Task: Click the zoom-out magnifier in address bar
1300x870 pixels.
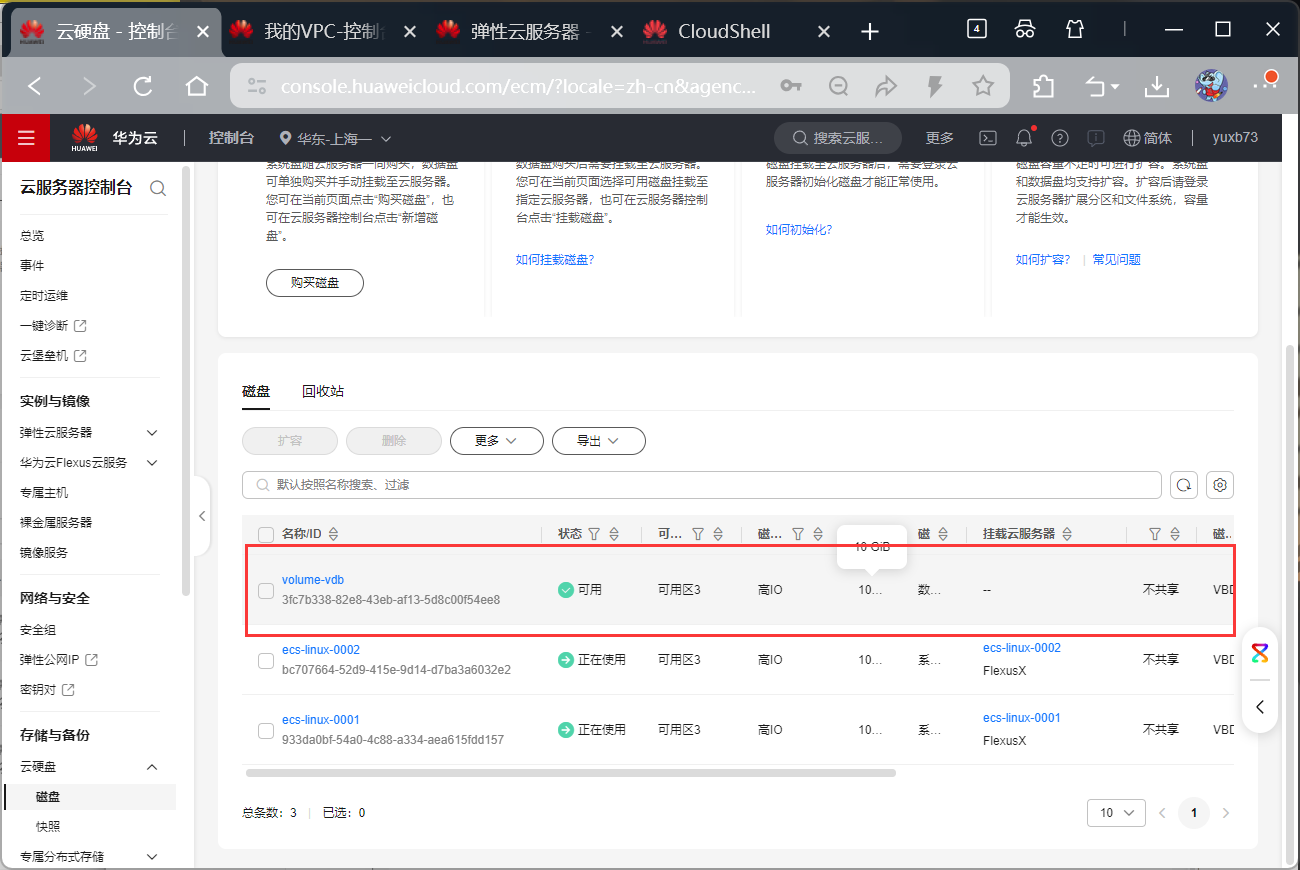Action: click(839, 87)
